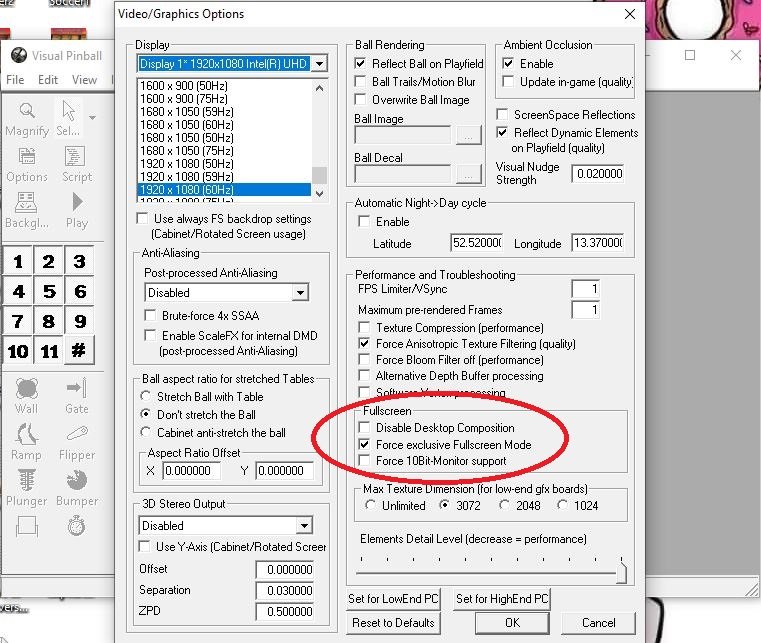Click the Latitude input field
The width and height of the screenshot is (761, 643).
(x=477, y=243)
